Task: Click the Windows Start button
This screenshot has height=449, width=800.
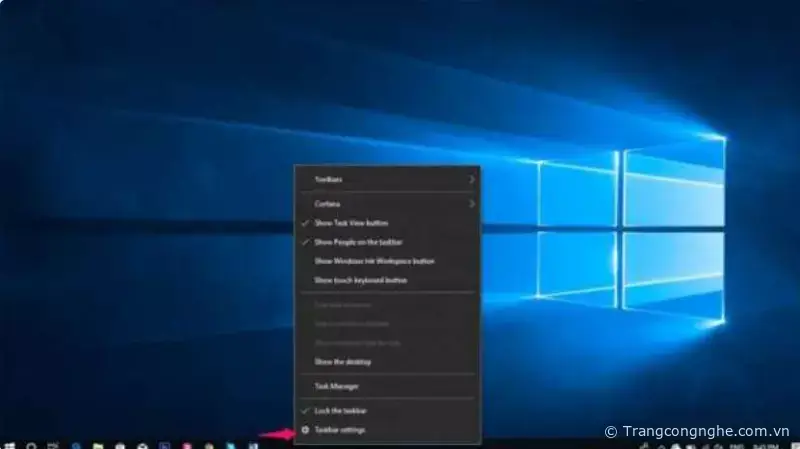Action: coord(9,444)
